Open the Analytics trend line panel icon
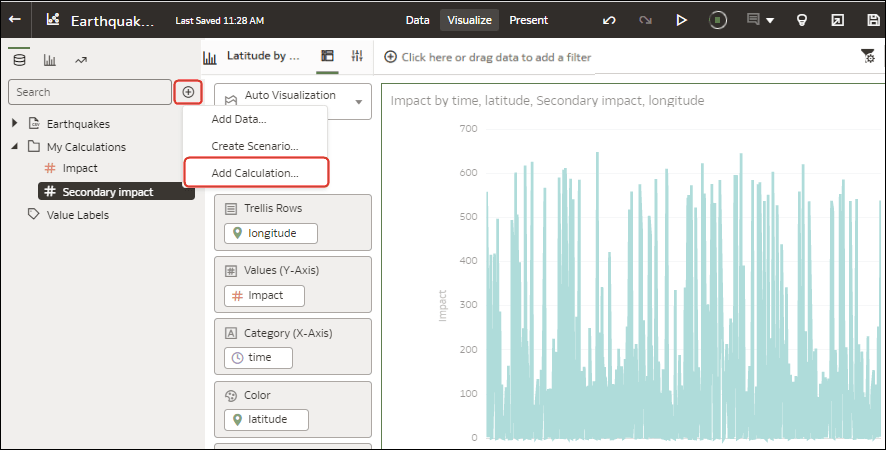This screenshot has width=886, height=450. click(80, 60)
